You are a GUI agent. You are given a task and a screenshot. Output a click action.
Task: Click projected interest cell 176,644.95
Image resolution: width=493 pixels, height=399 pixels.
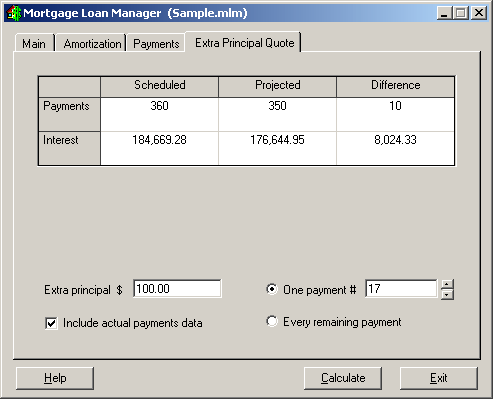(277, 148)
